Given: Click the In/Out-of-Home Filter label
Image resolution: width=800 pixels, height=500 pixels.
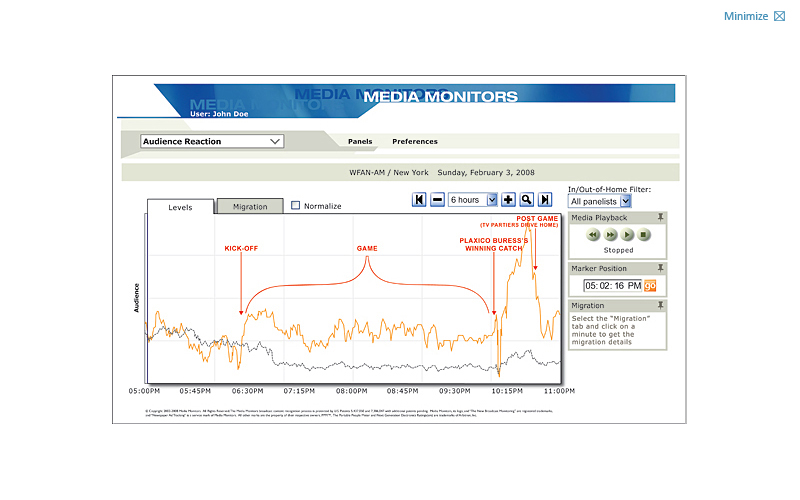Looking at the screenshot, I should coord(610,189).
